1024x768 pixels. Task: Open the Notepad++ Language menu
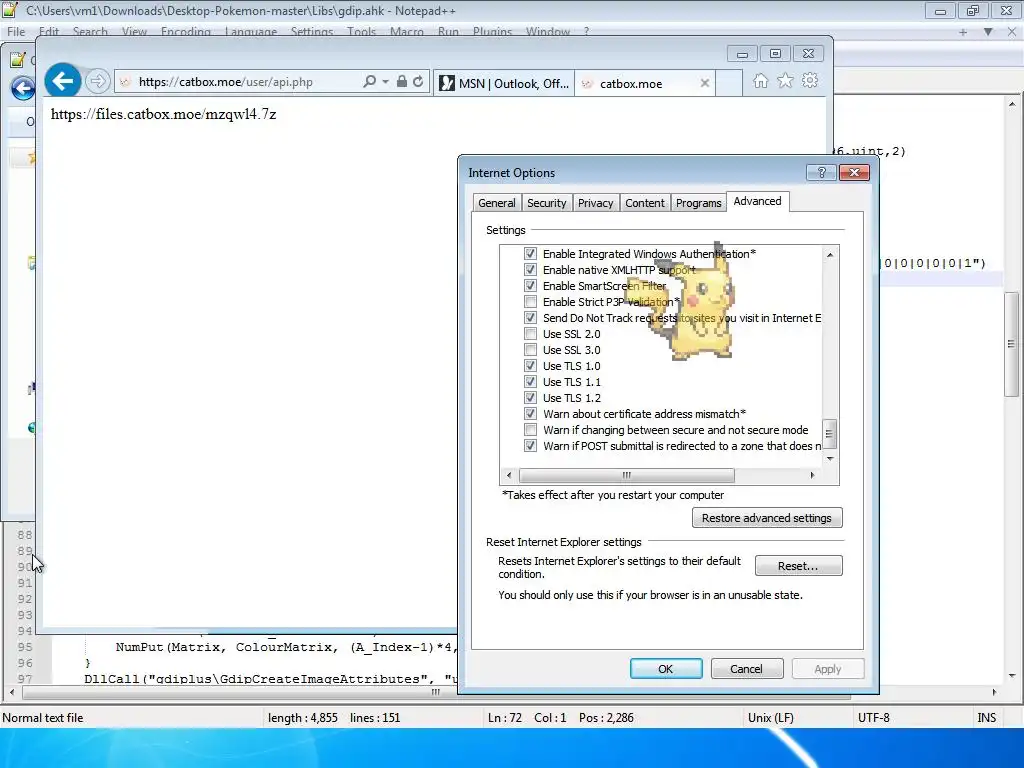[251, 31]
